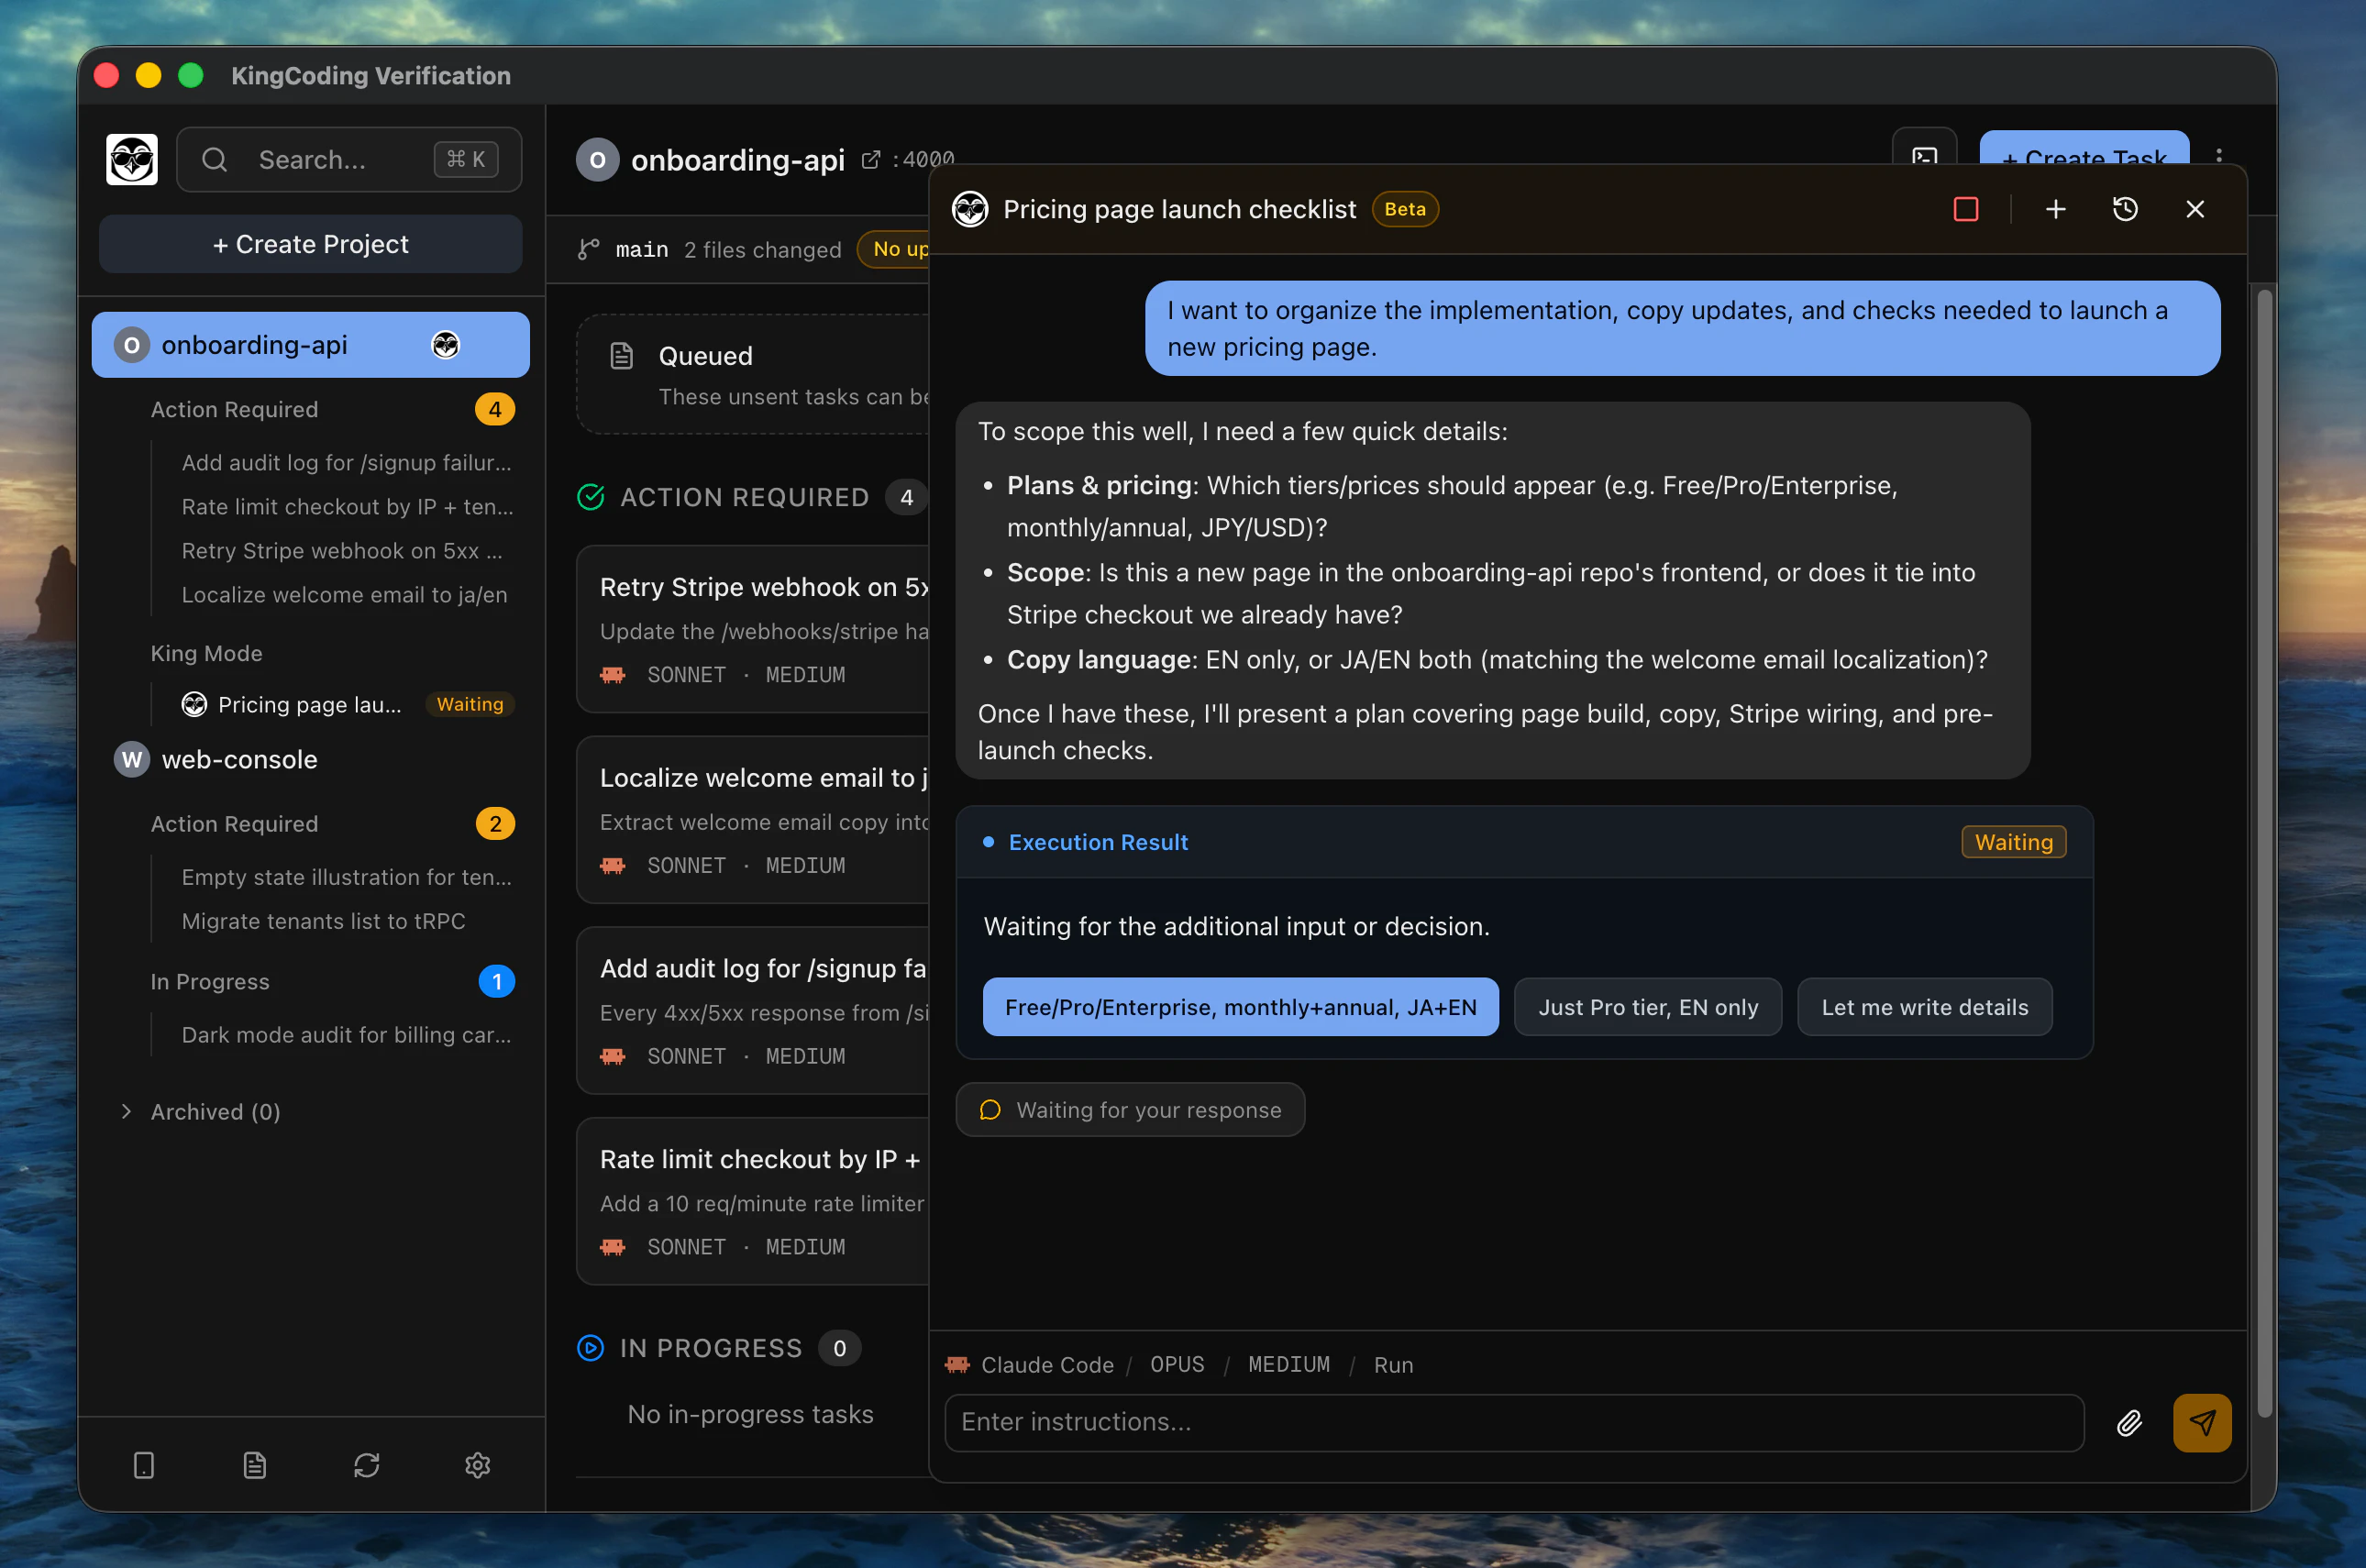The image size is (2366, 1568).
Task: Click Let me write details
Action: click(x=1924, y=1007)
